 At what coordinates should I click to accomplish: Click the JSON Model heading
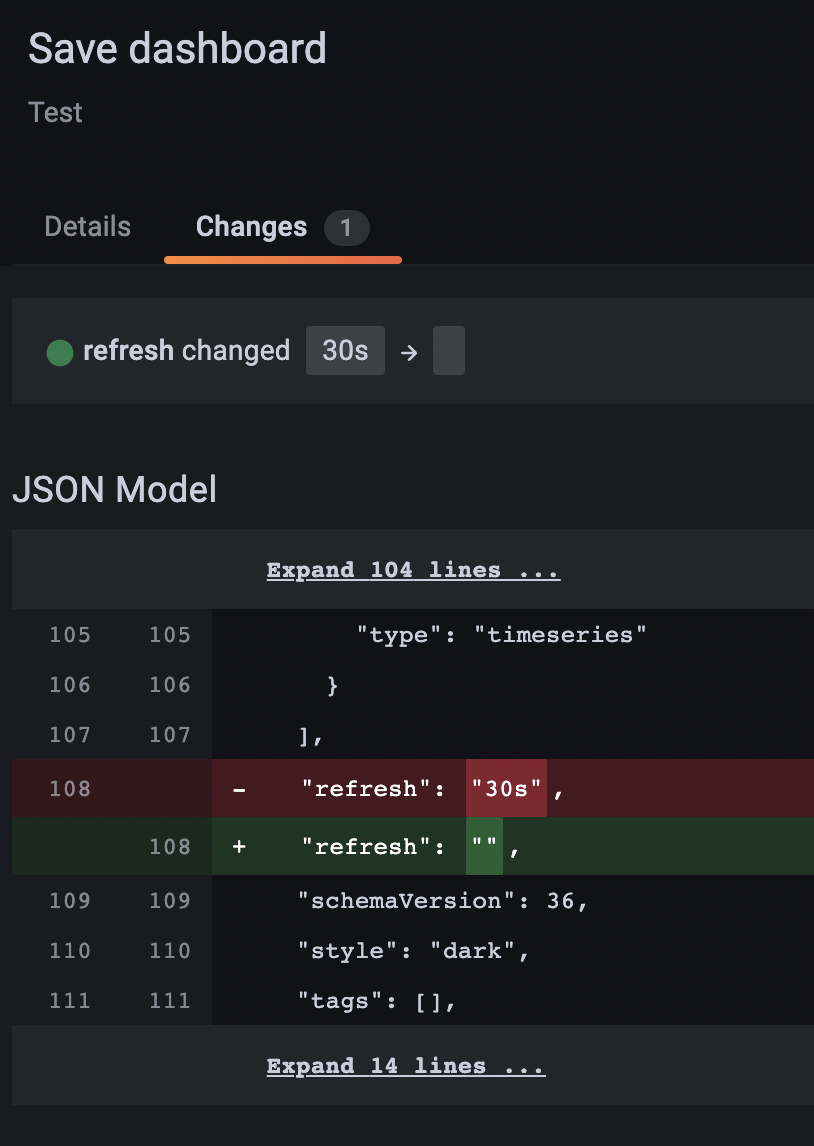click(114, 489)
